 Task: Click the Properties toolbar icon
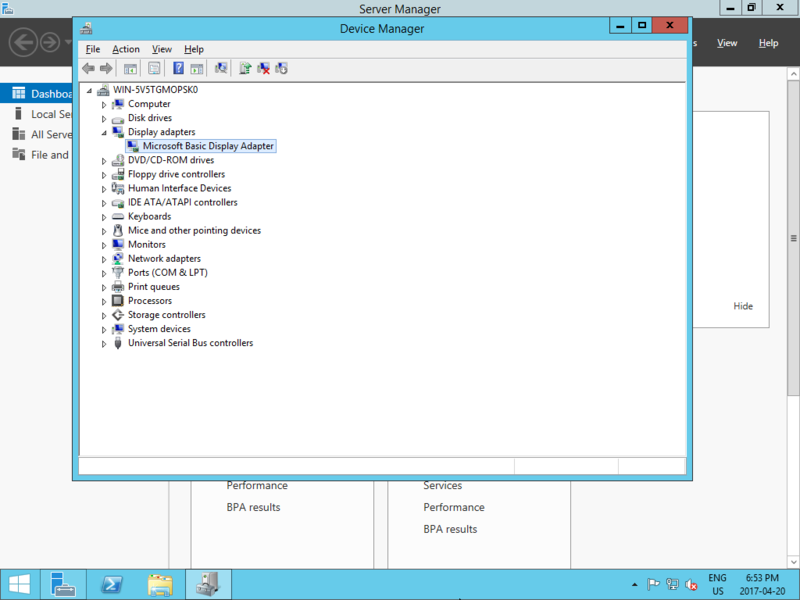(154, 69)
